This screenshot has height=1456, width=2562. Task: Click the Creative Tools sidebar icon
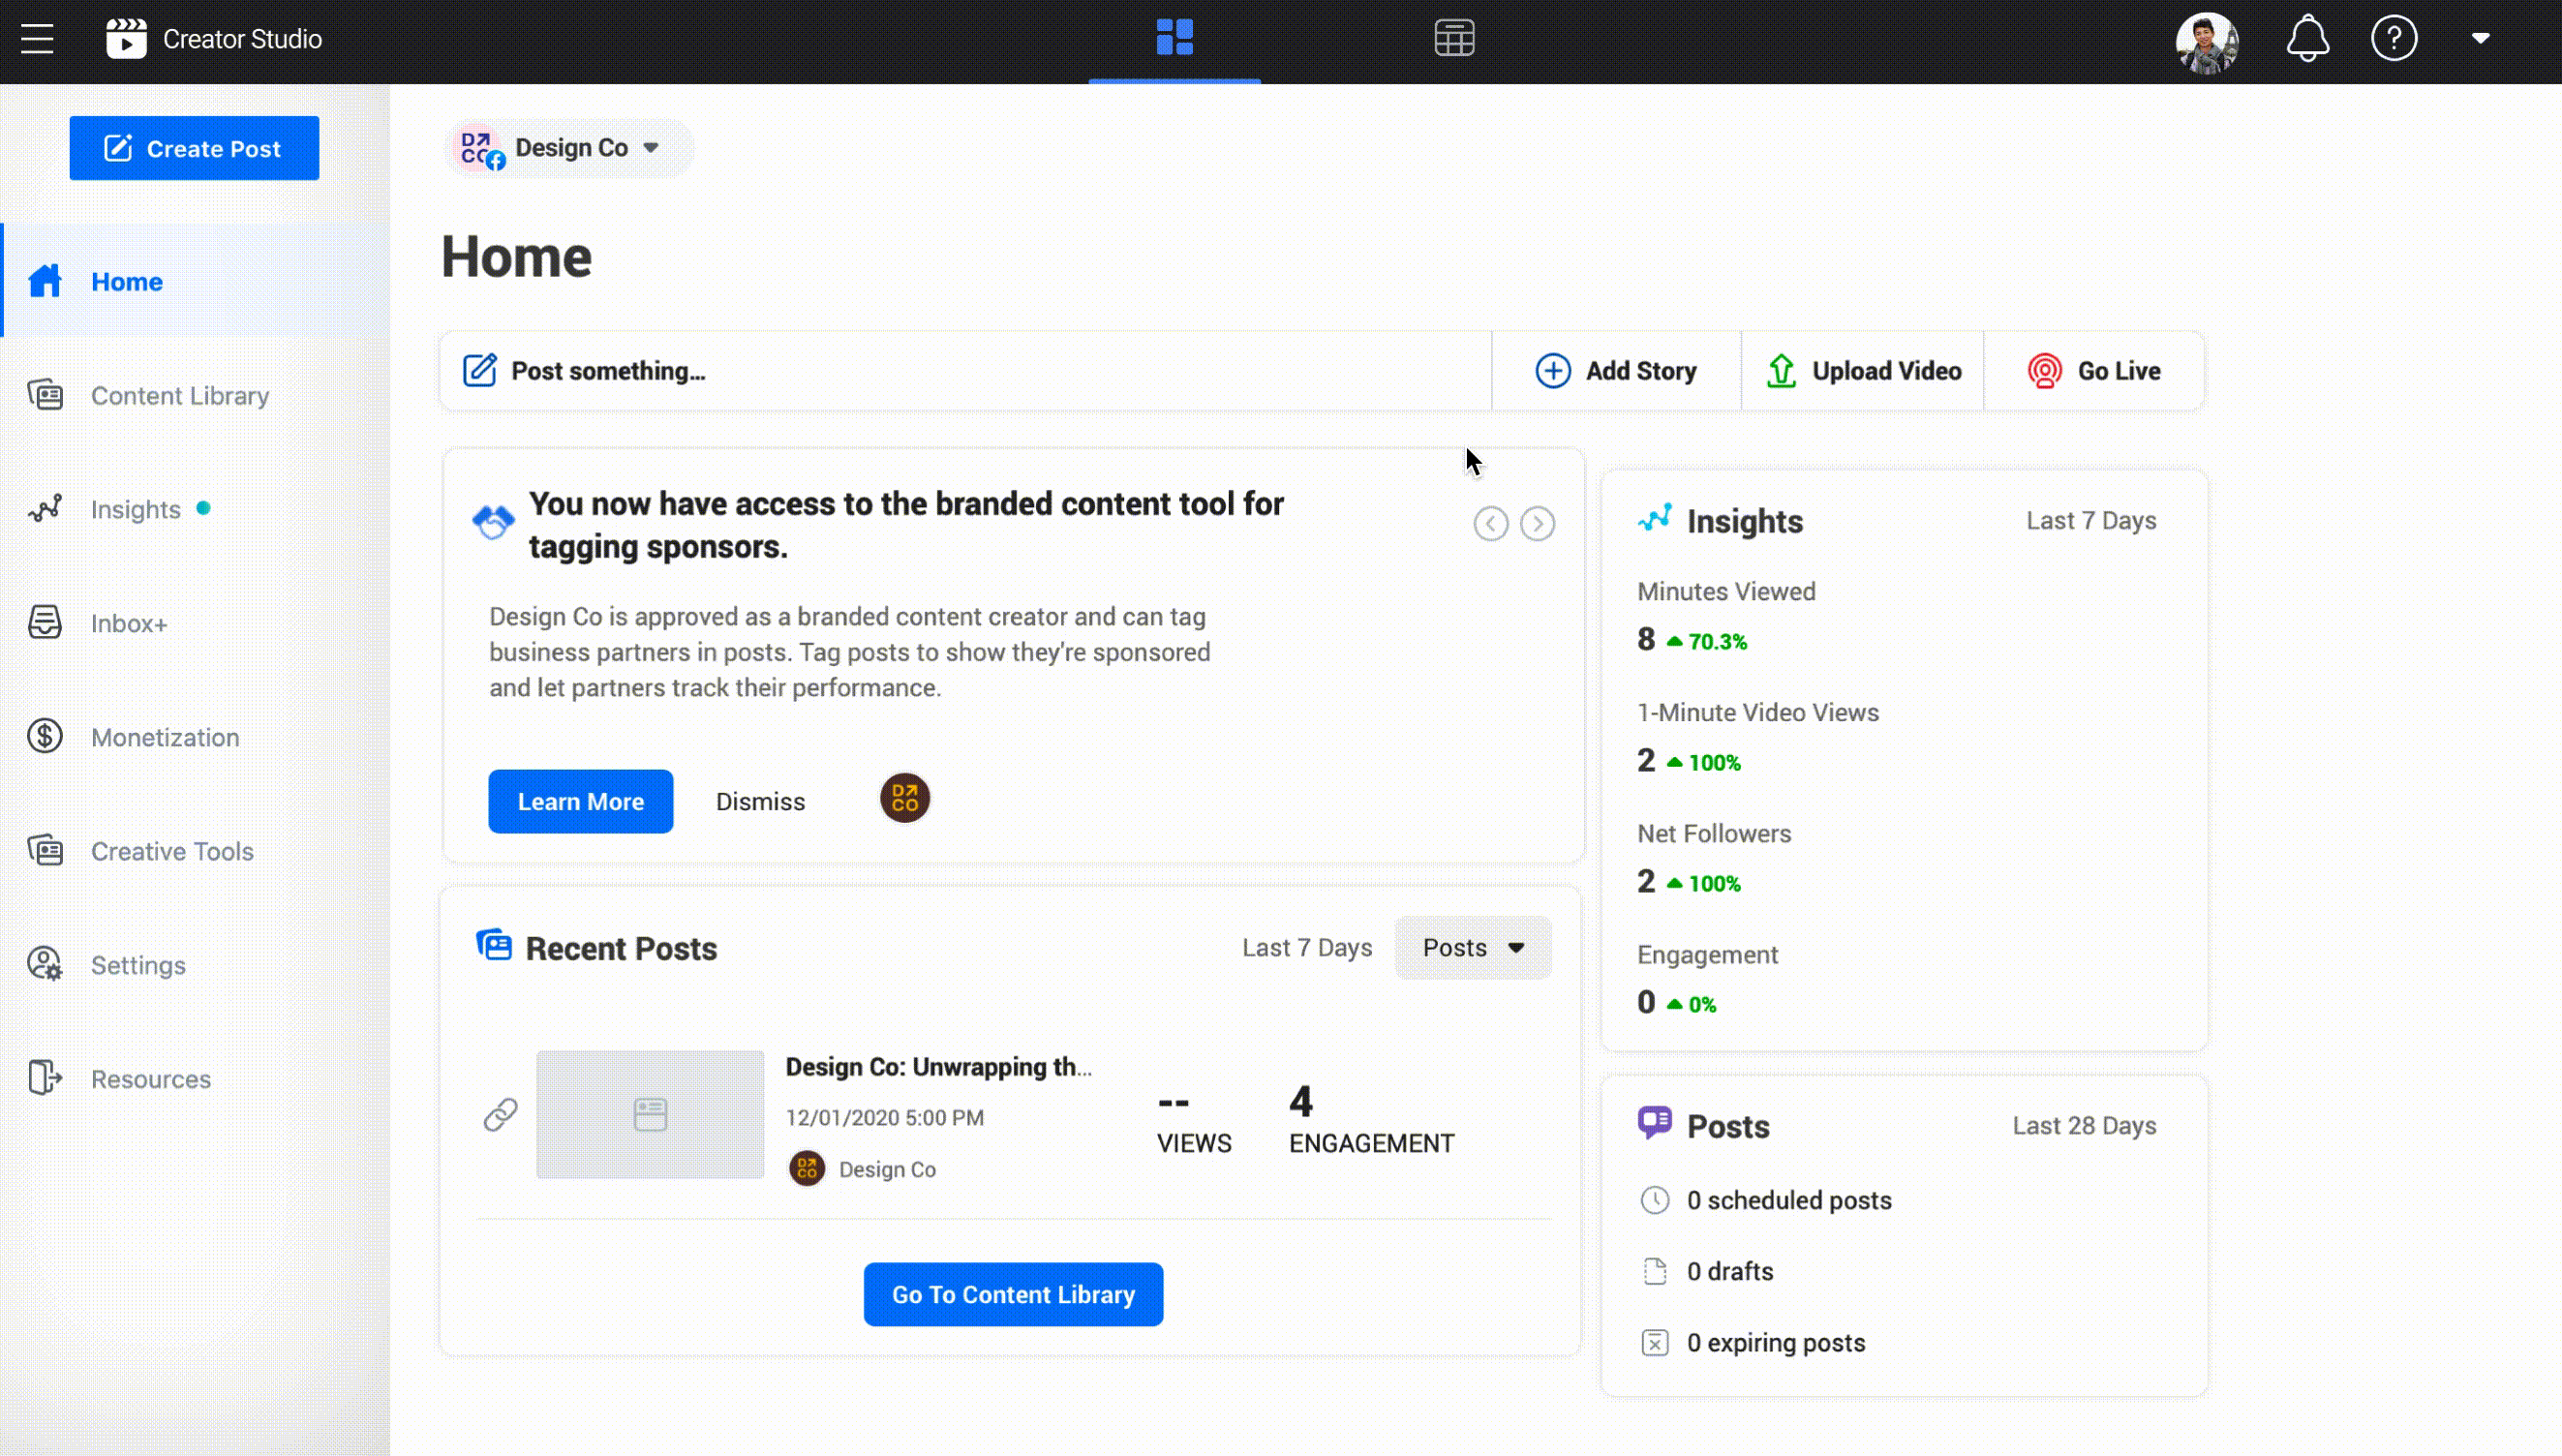click(45, 851)
